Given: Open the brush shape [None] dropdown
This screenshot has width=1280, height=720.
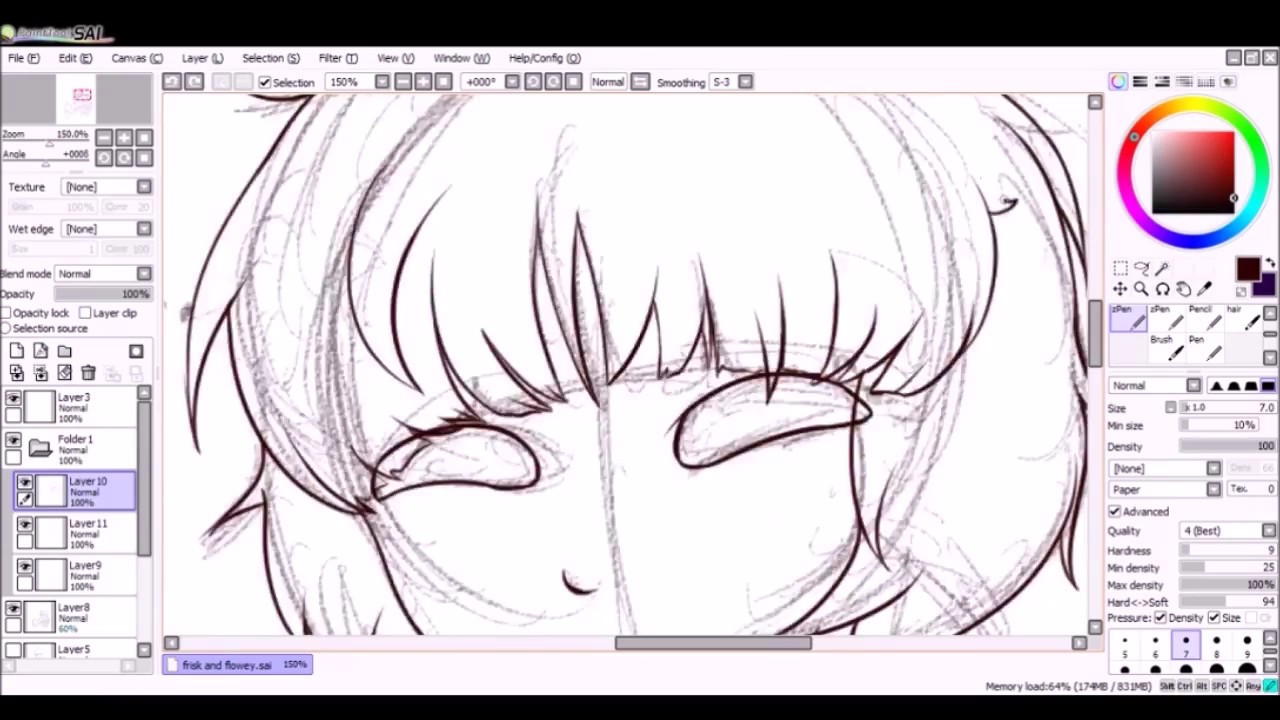Looking at the screenshot, I should [x=1214, y=469].
